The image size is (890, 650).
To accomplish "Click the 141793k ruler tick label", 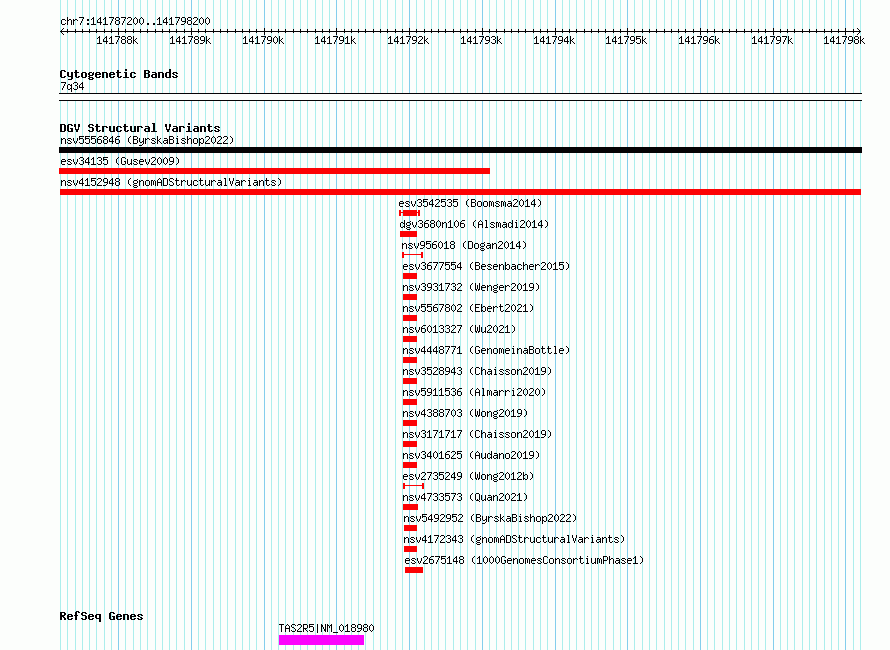I will [x=481, y=40].
